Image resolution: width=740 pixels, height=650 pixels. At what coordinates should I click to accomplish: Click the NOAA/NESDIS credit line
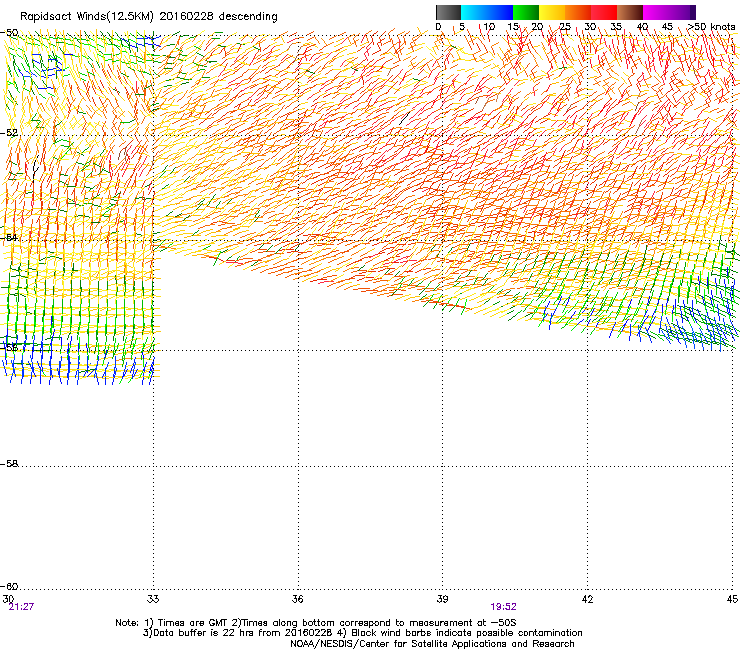[x=432, y=644]
